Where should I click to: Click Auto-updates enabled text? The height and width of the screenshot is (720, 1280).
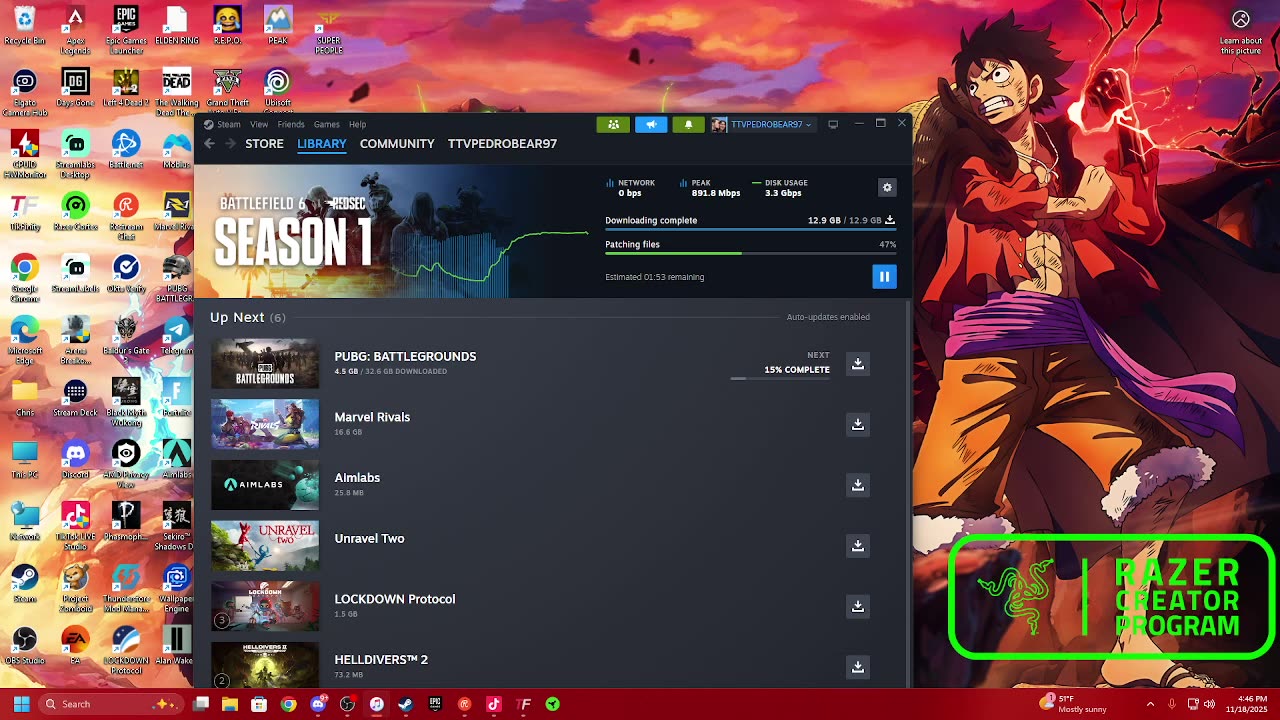pos(828,317)
